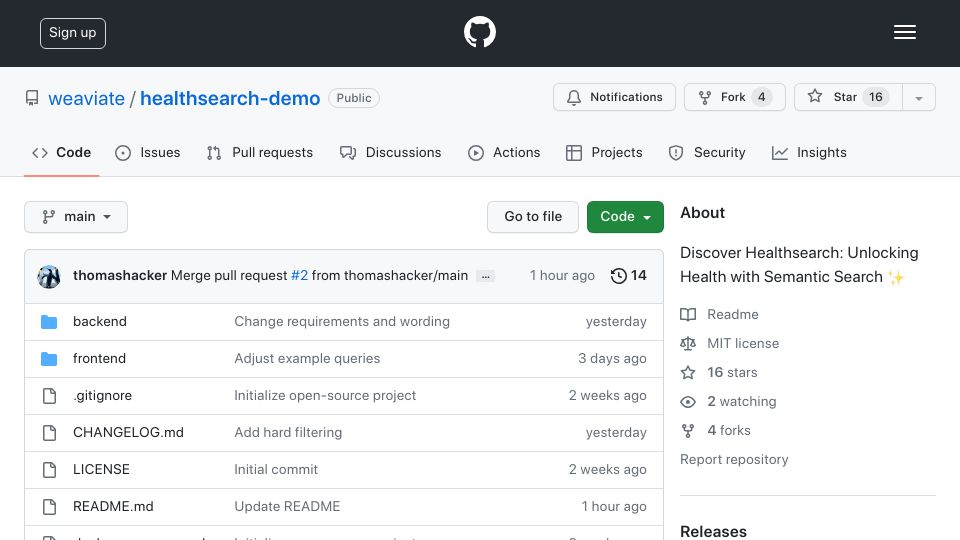This screenshot has height=540, width=960.
Task: Open 'Update README' commit link
Action: (287, 506)
